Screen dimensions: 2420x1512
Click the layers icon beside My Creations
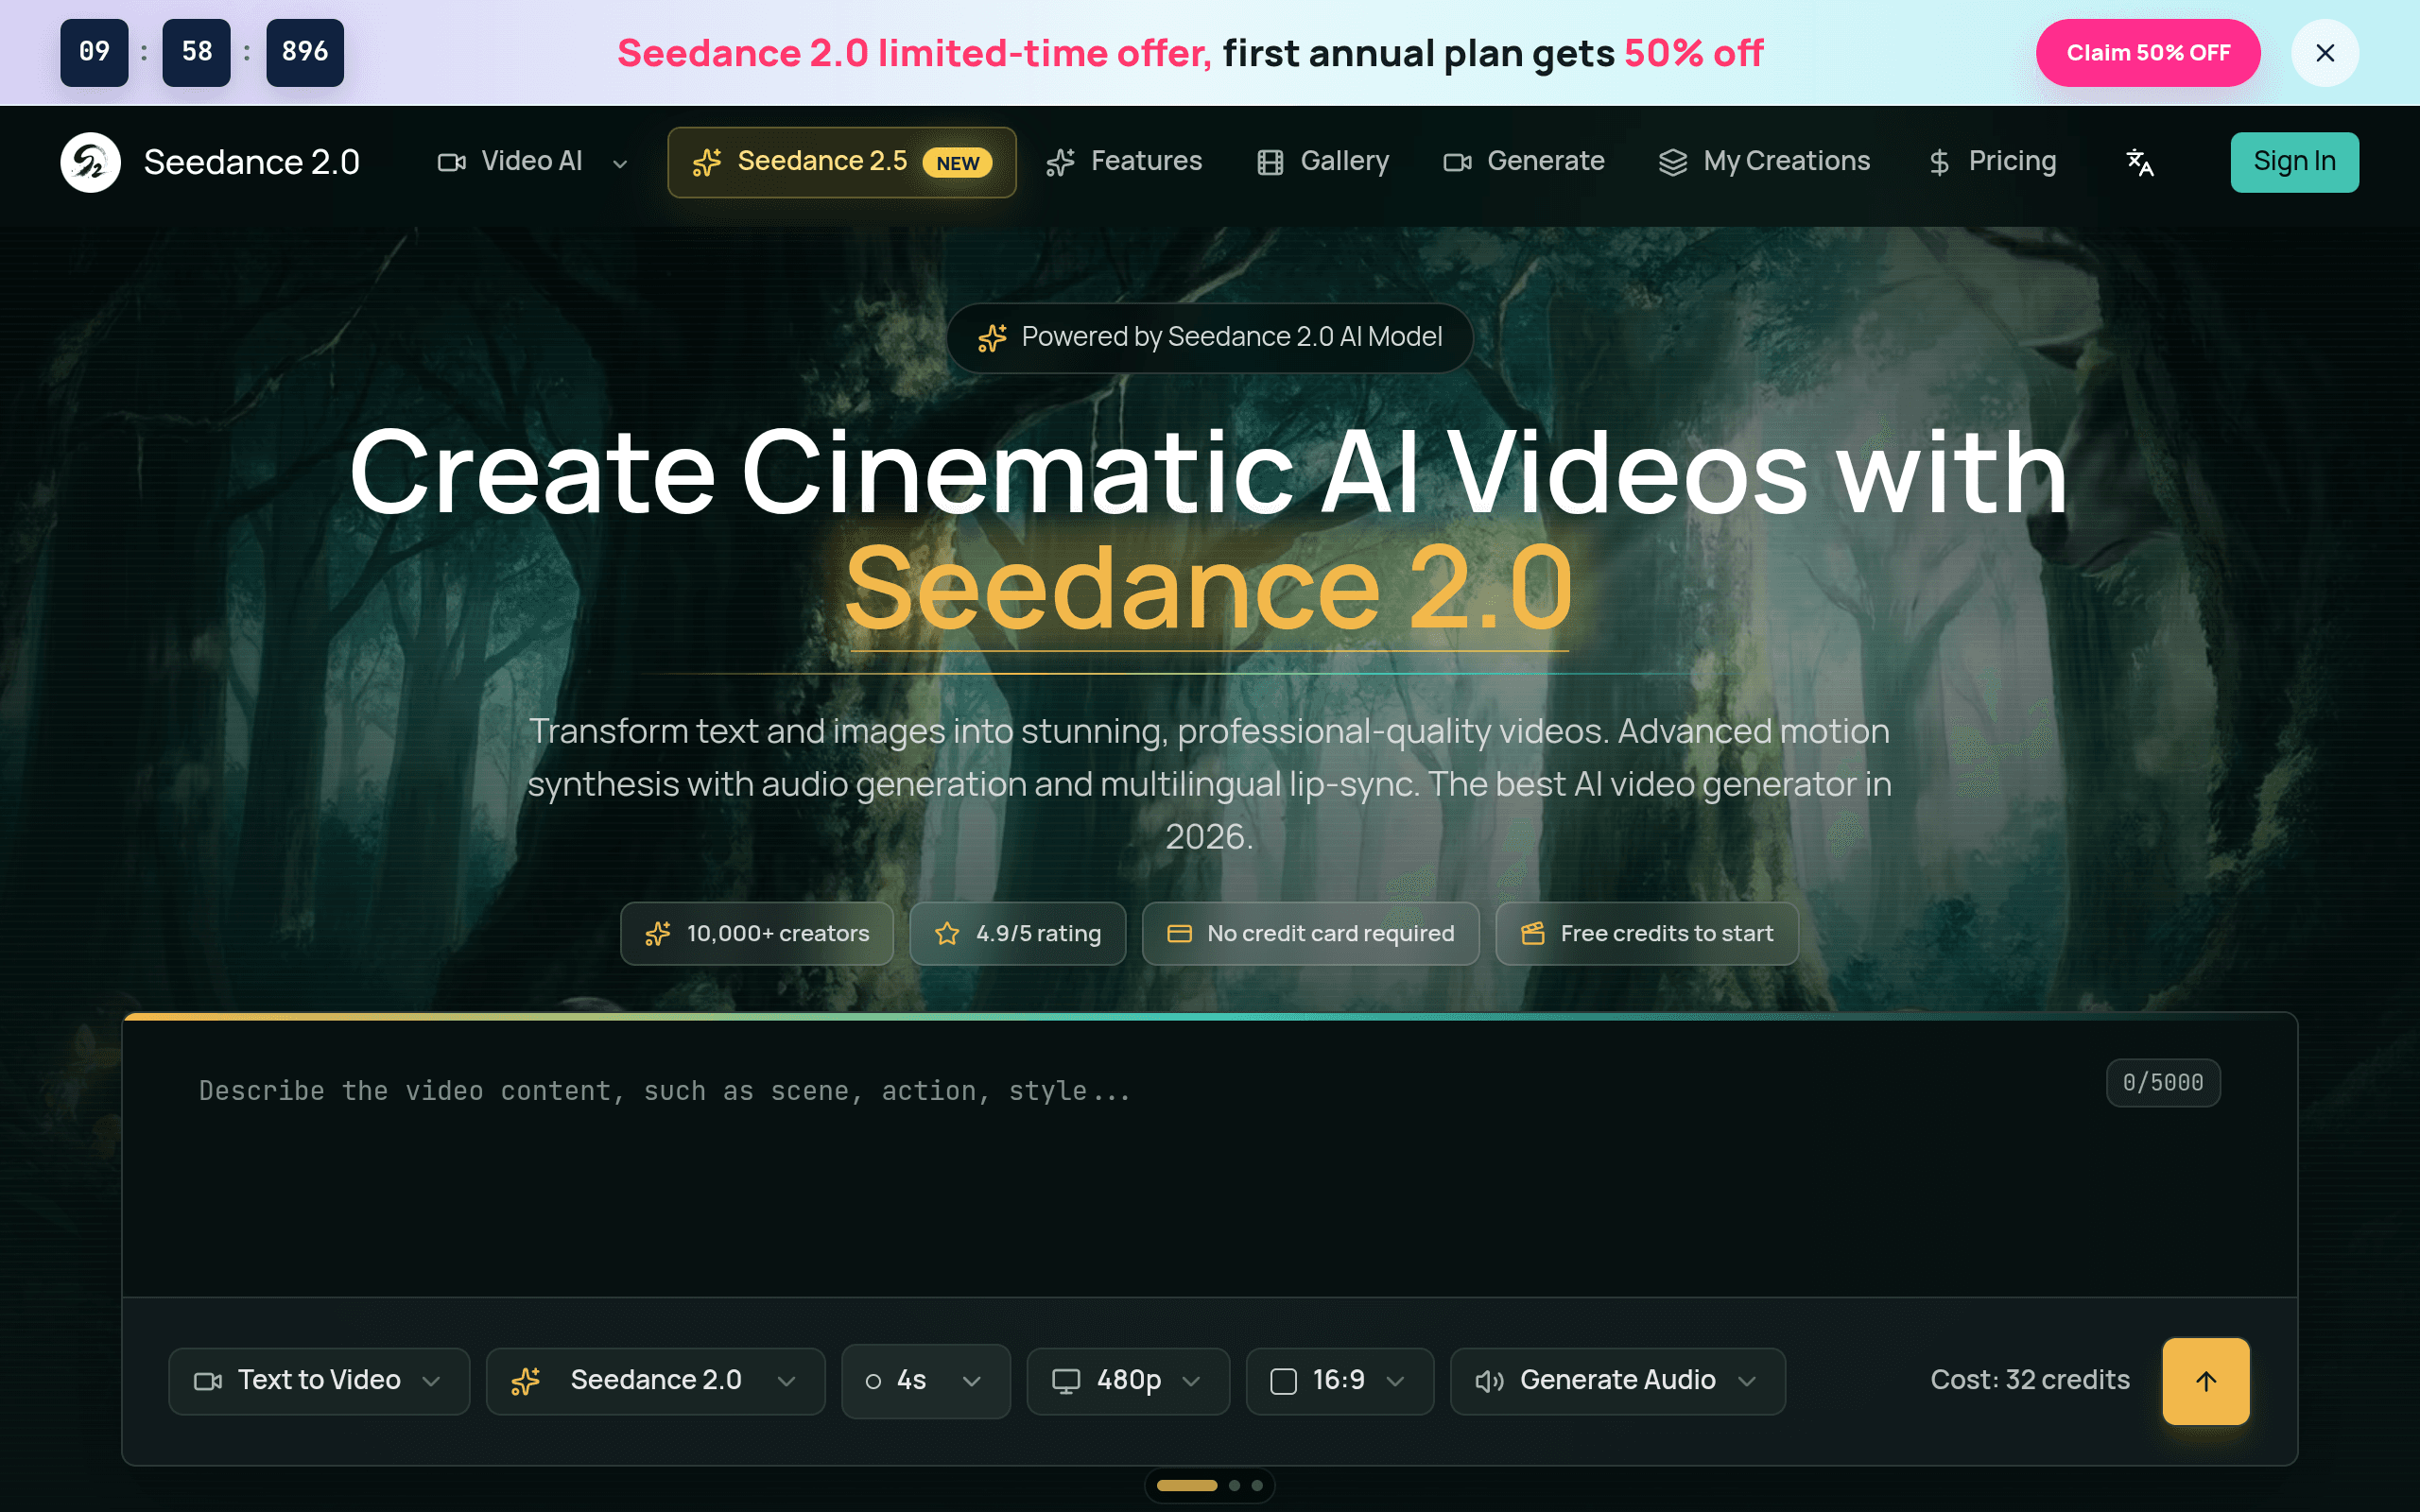pyautogui.click(x=1673, y=162)
